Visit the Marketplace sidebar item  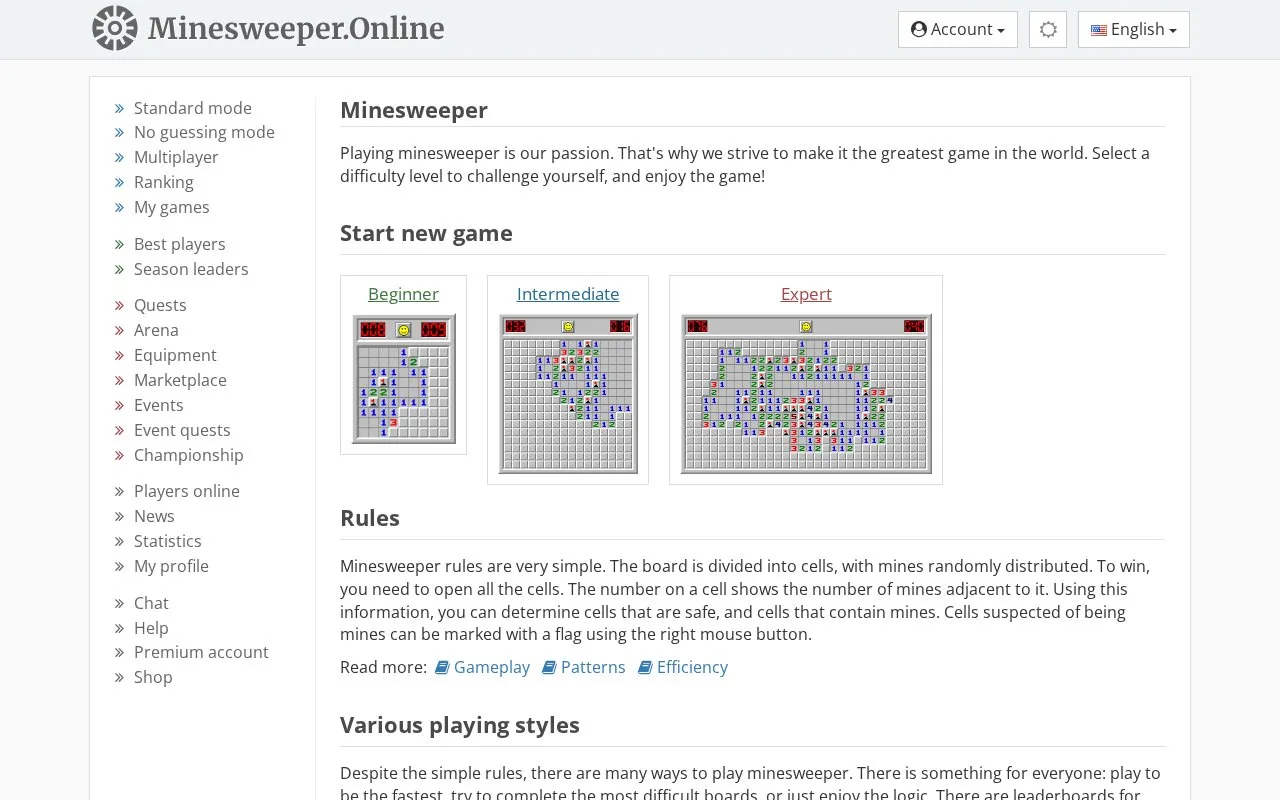click(x=180, y=380)
